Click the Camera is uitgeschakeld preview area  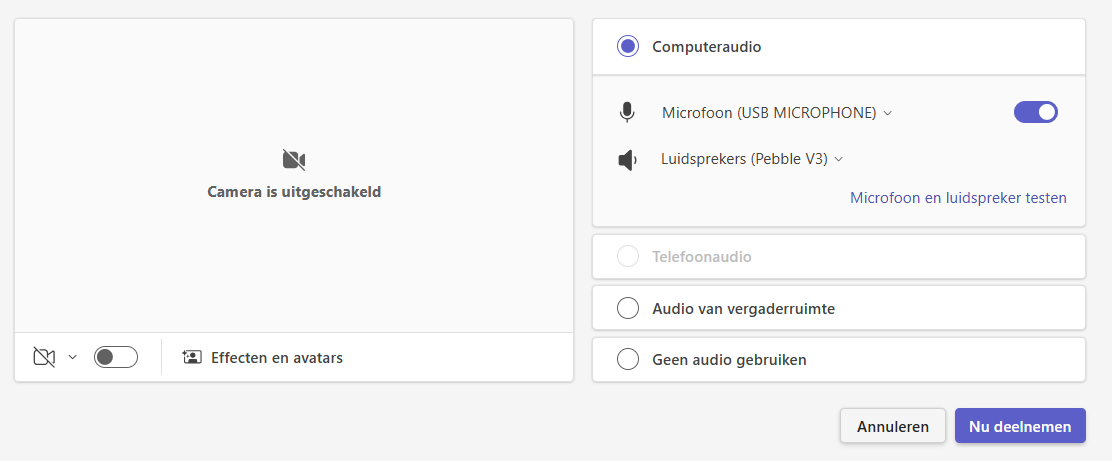294,175
